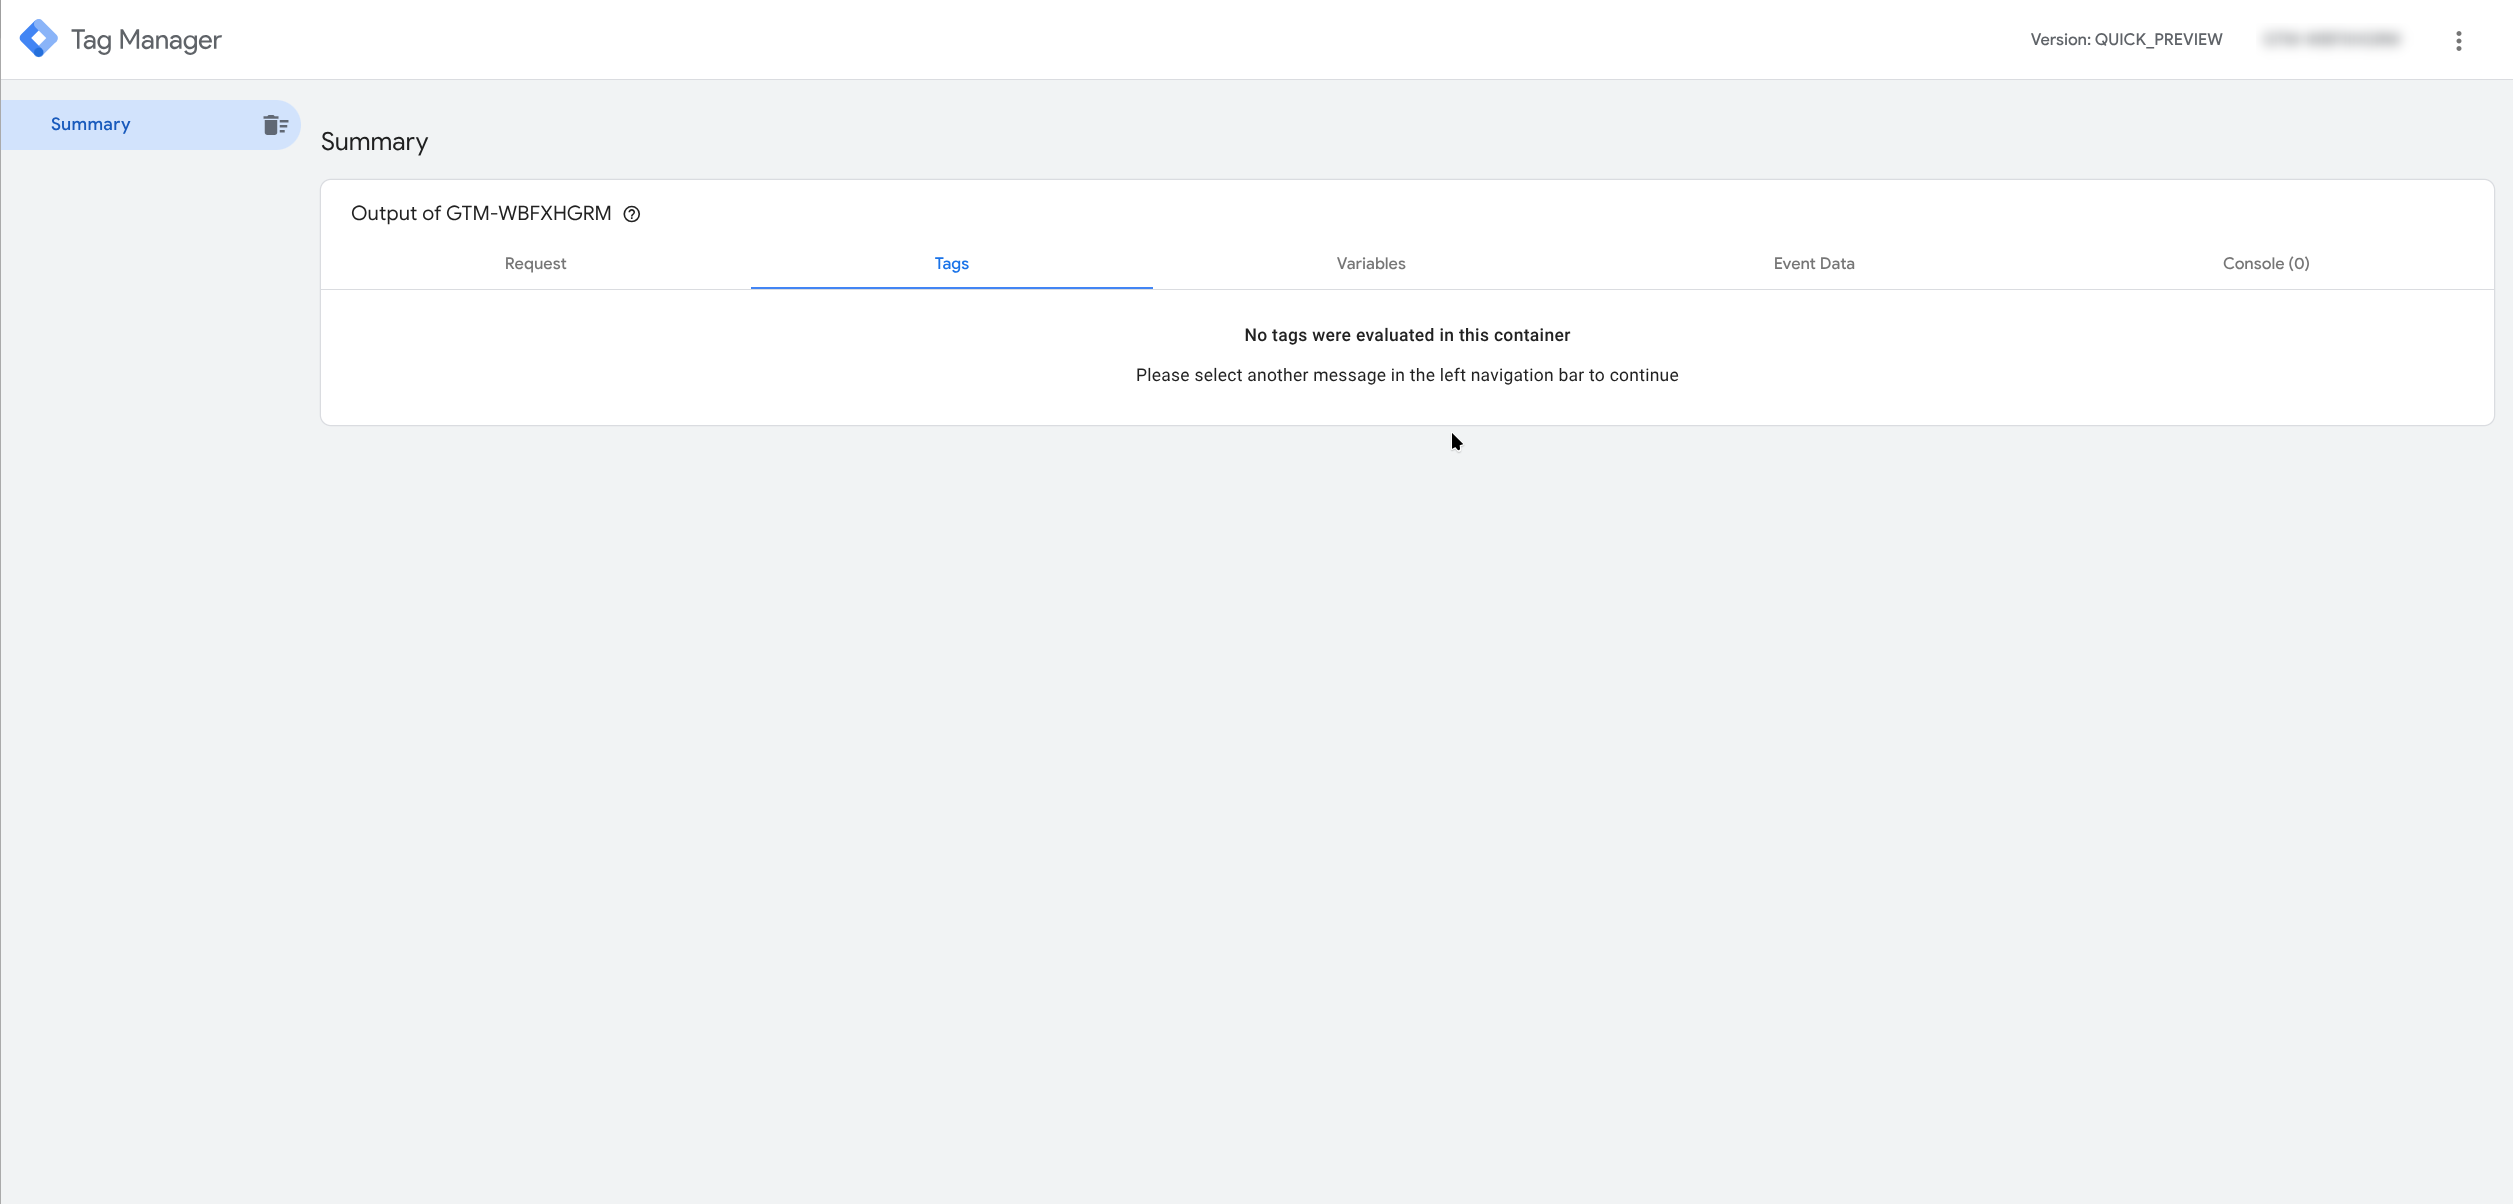
Task: Select the Summary item in left navigation
Action: pyautogui.click(x=91, y=125)
